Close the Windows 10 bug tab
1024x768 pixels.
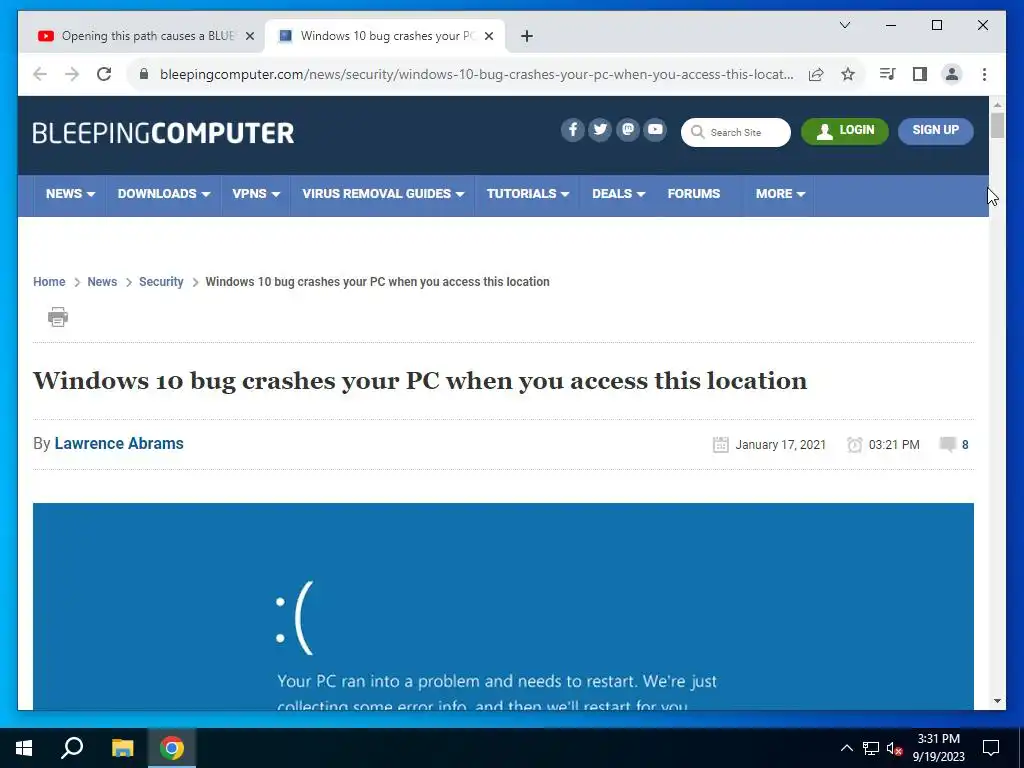coord(488,36)
